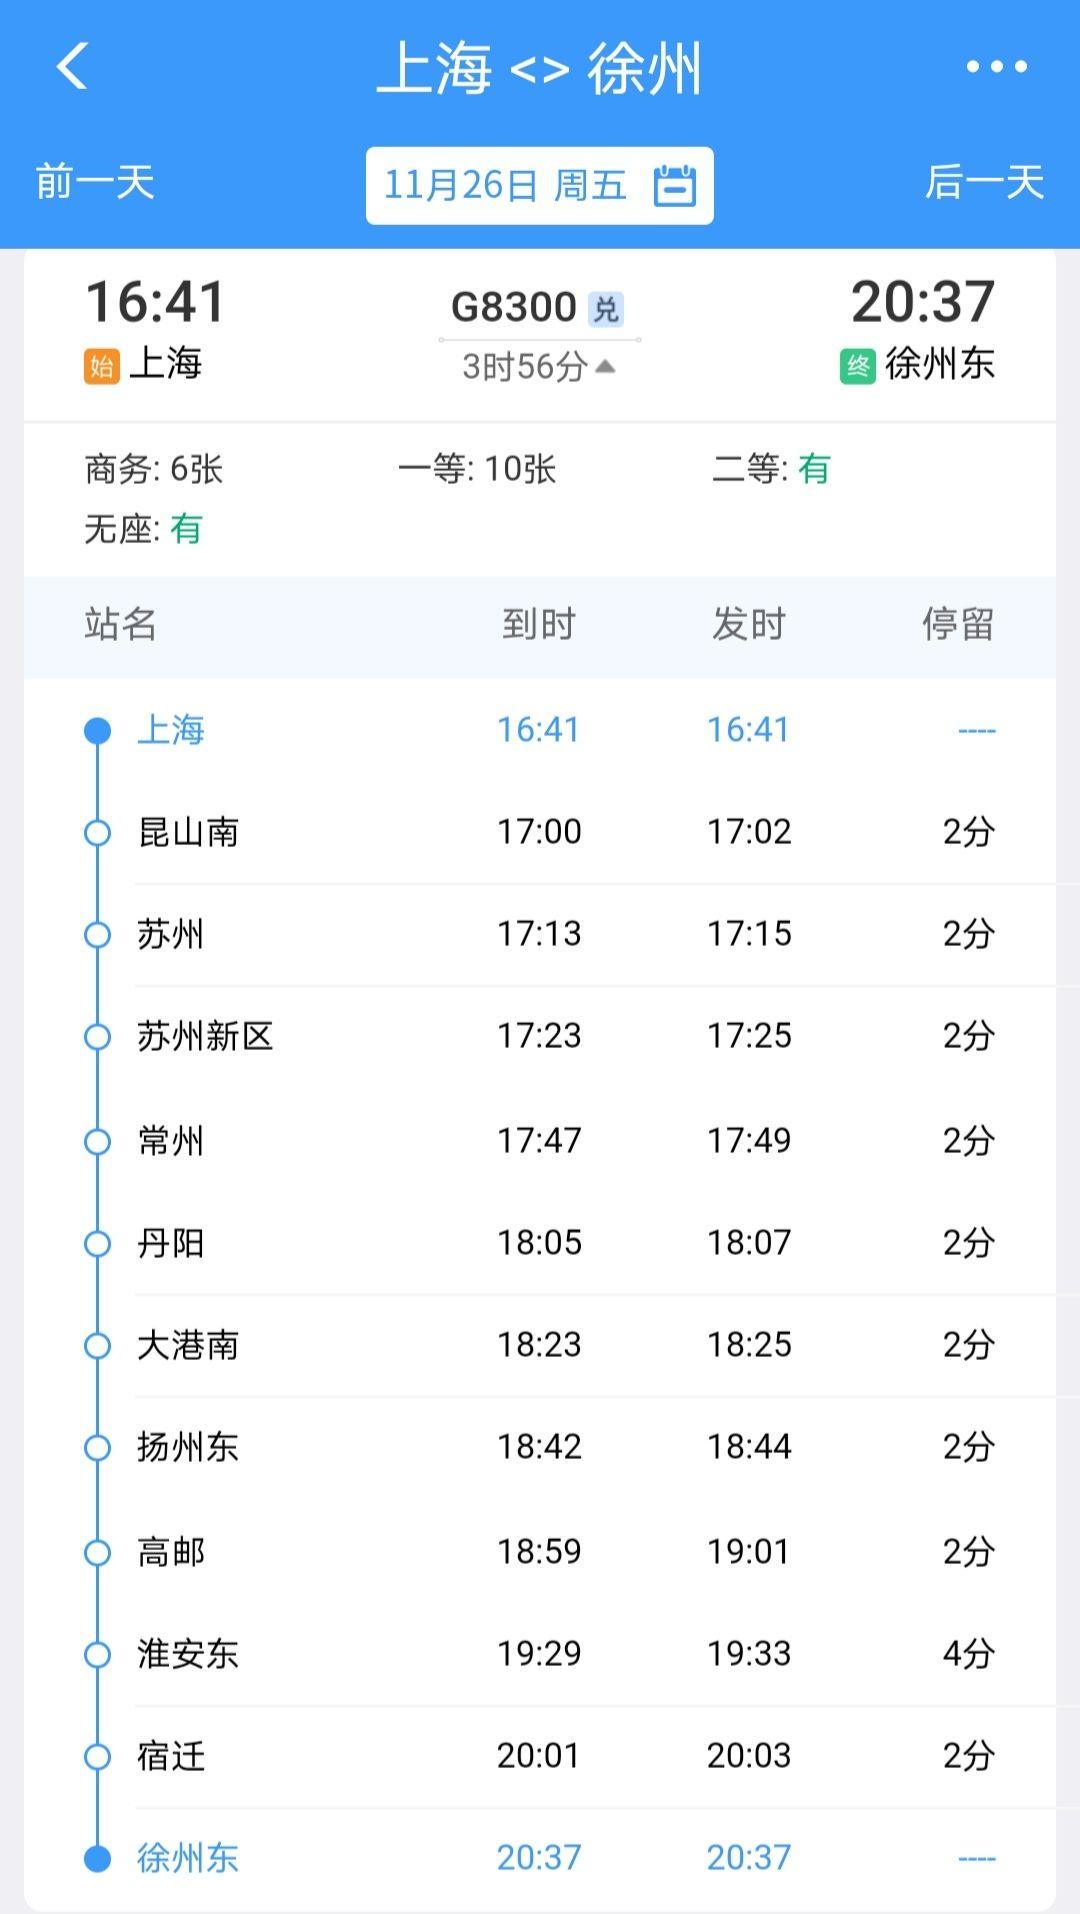The height and width of the screenshot is (1914, 1080).
Task: Tap the orange 始 origin station badge
Action: click(x=102, y=366)
